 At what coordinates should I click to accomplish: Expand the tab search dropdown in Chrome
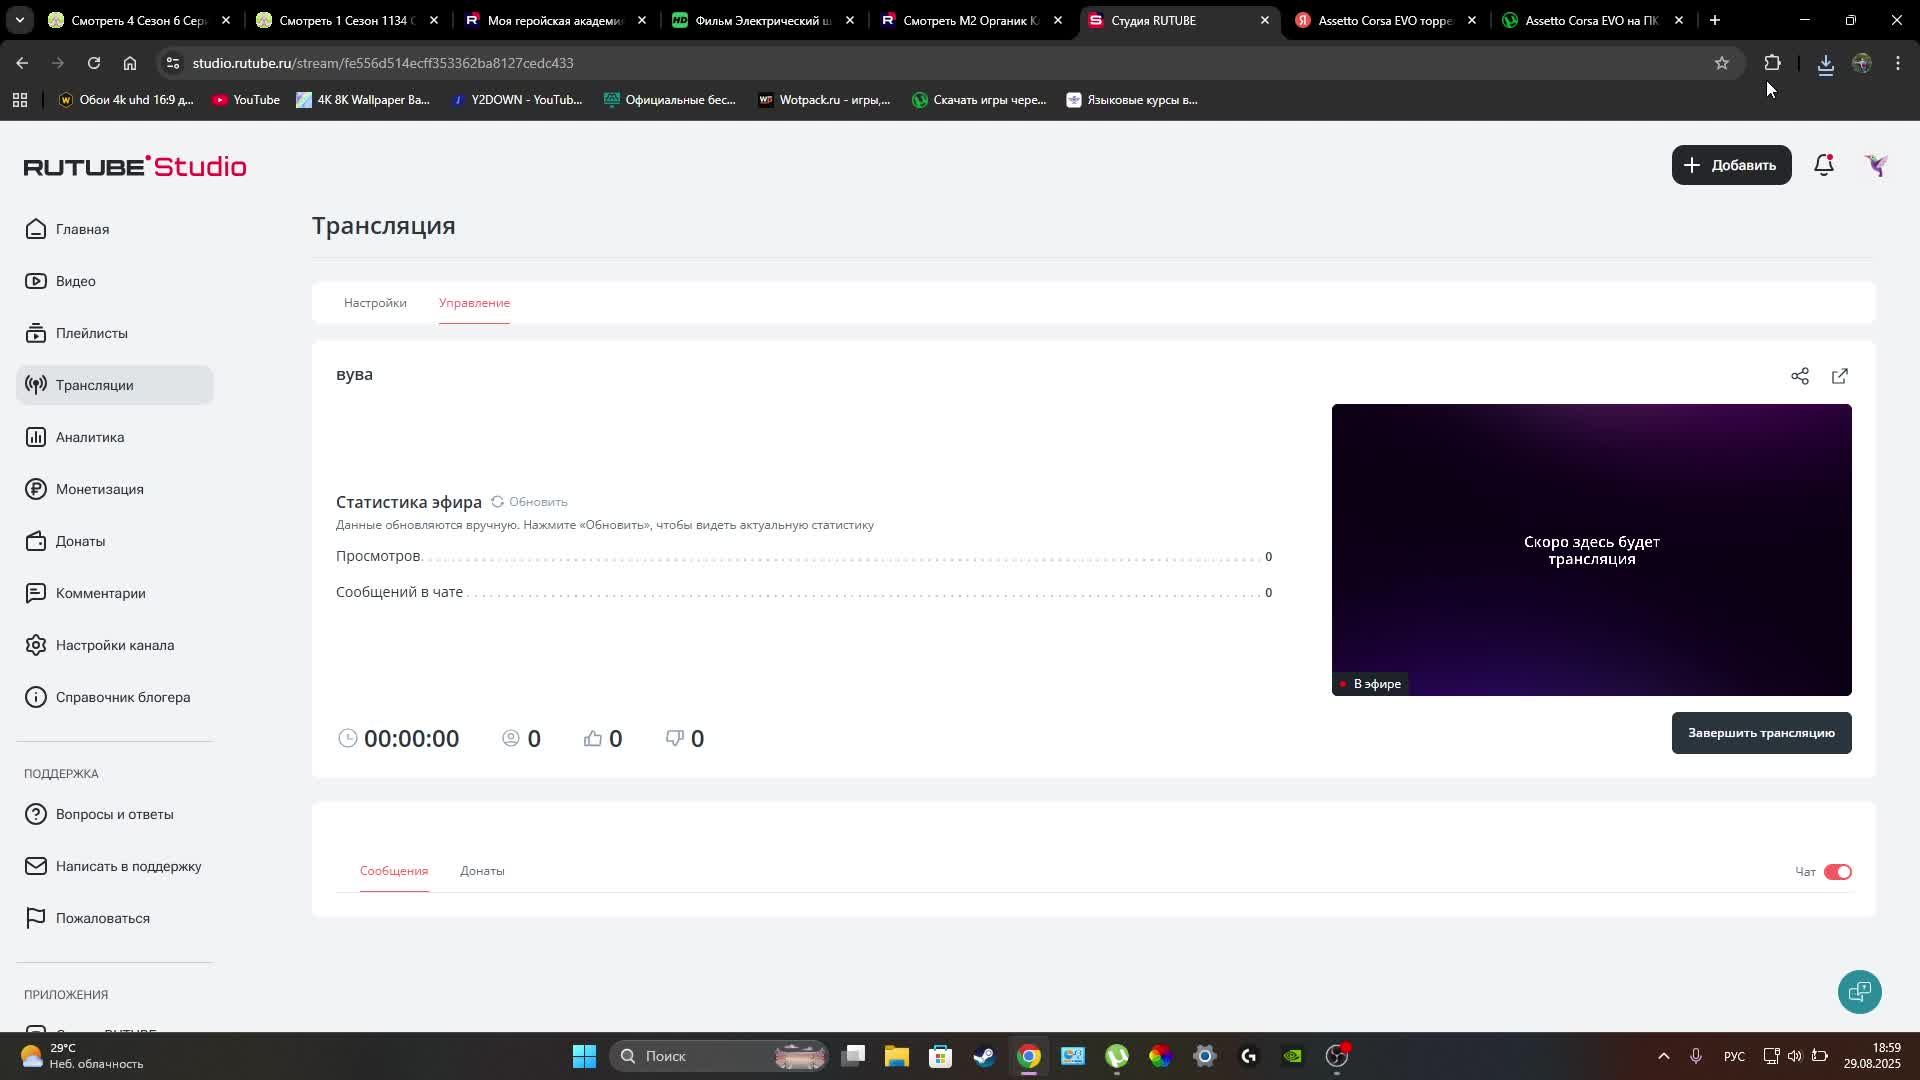coord(20,20)
